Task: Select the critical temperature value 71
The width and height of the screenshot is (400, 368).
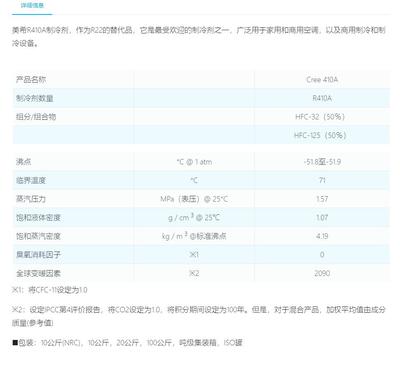Action: click(x=322, y=180)
